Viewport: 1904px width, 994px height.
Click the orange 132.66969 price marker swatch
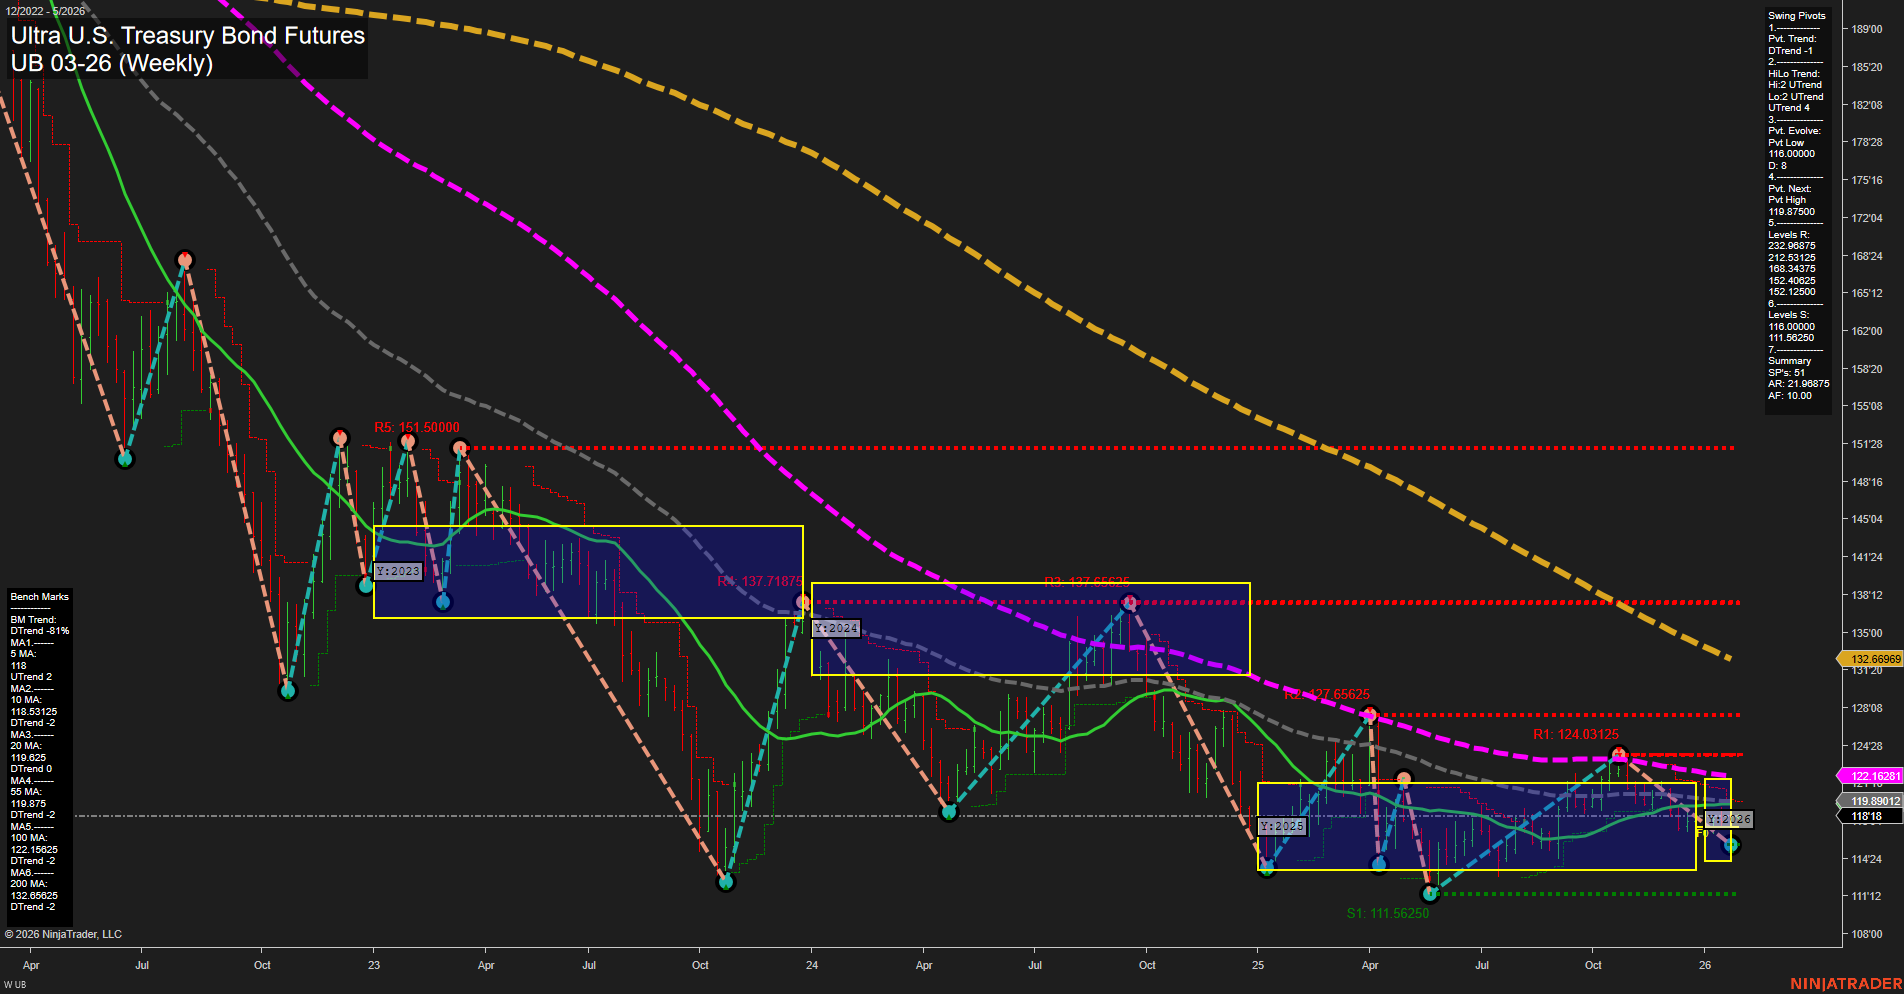pyautogui.click(x=1872, y=659)
